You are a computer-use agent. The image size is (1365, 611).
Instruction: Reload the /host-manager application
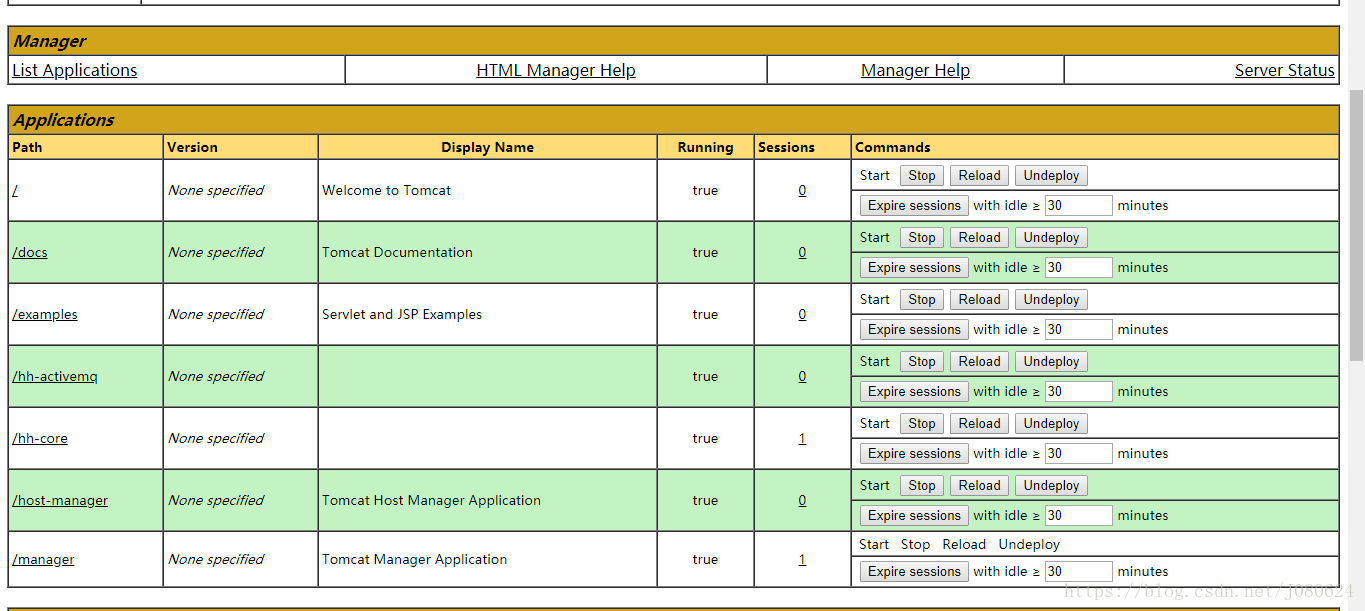pyautogui.click(x=979, y=486)
